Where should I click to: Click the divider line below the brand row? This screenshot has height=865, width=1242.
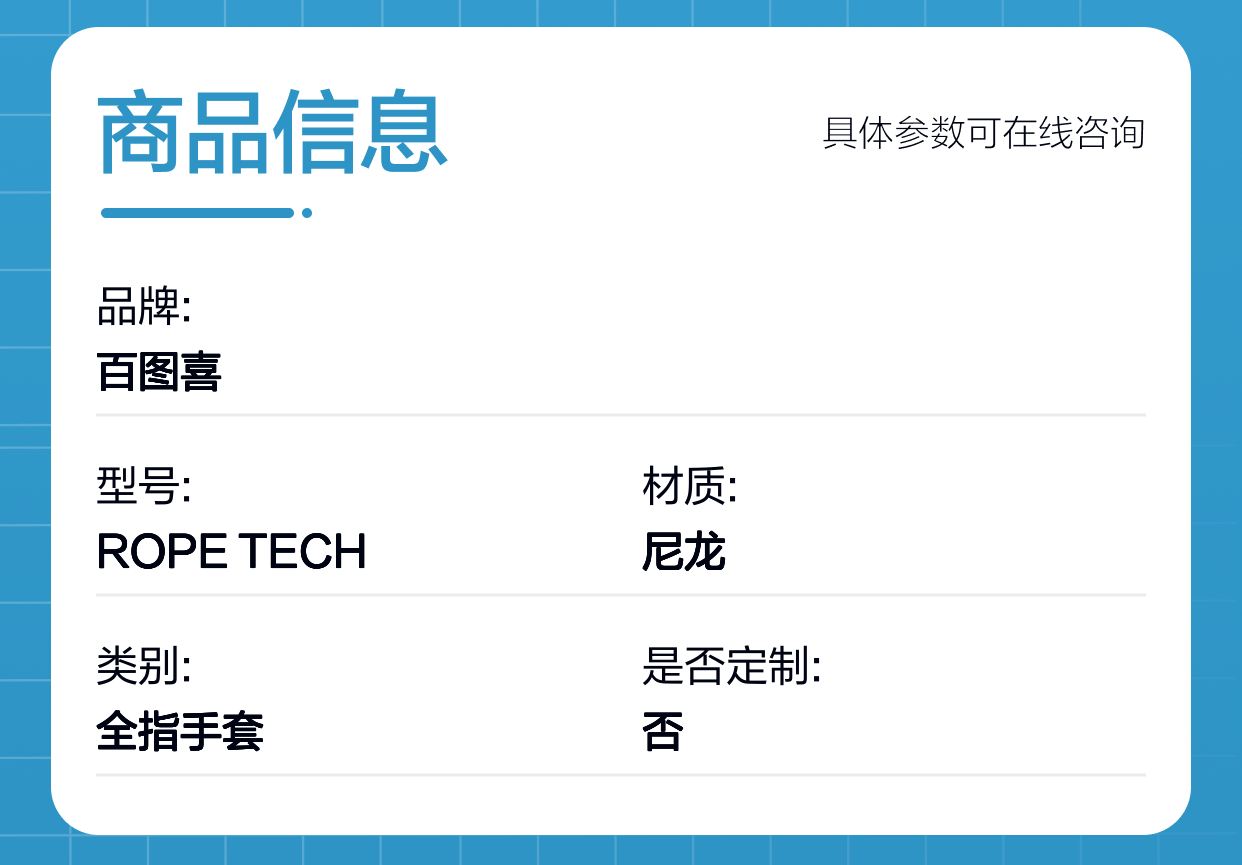(621, 414)
